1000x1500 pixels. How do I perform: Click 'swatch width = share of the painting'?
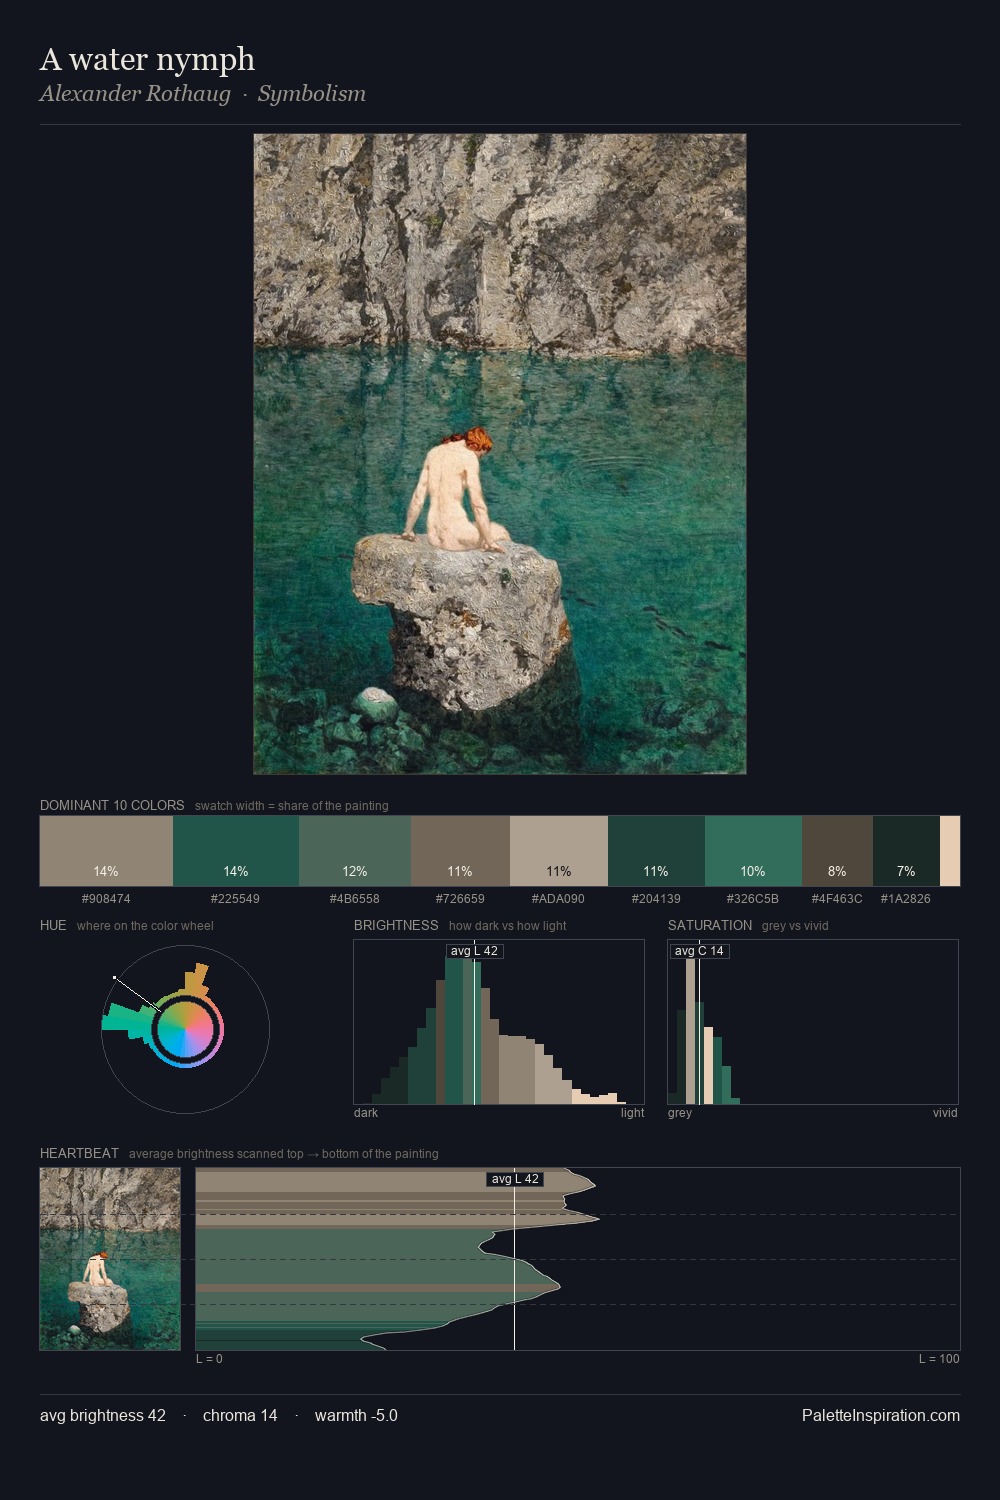pyautogui.click(x=292, y=806)
